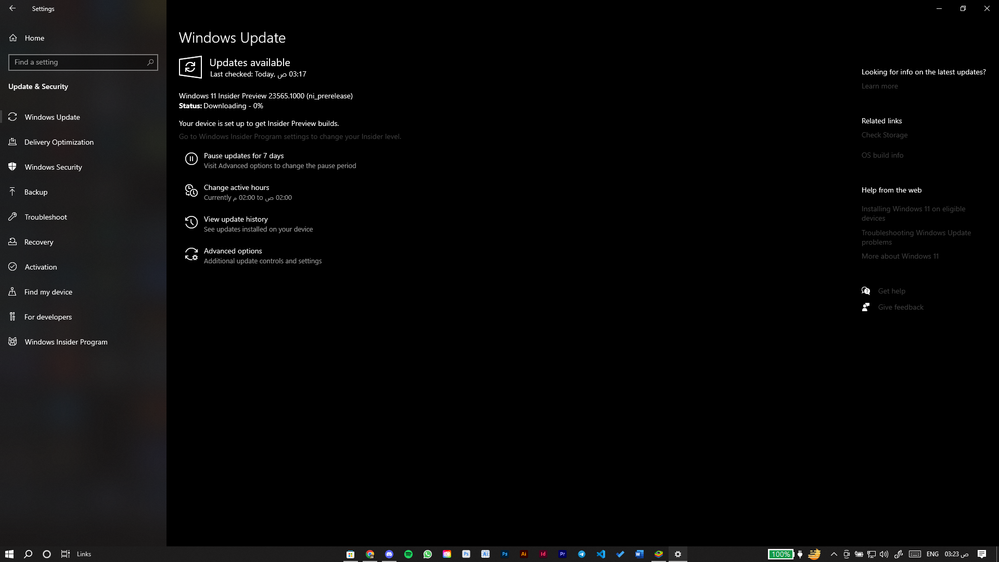
Task: Click the green 100% battery indicator
Action: (780, 554)
